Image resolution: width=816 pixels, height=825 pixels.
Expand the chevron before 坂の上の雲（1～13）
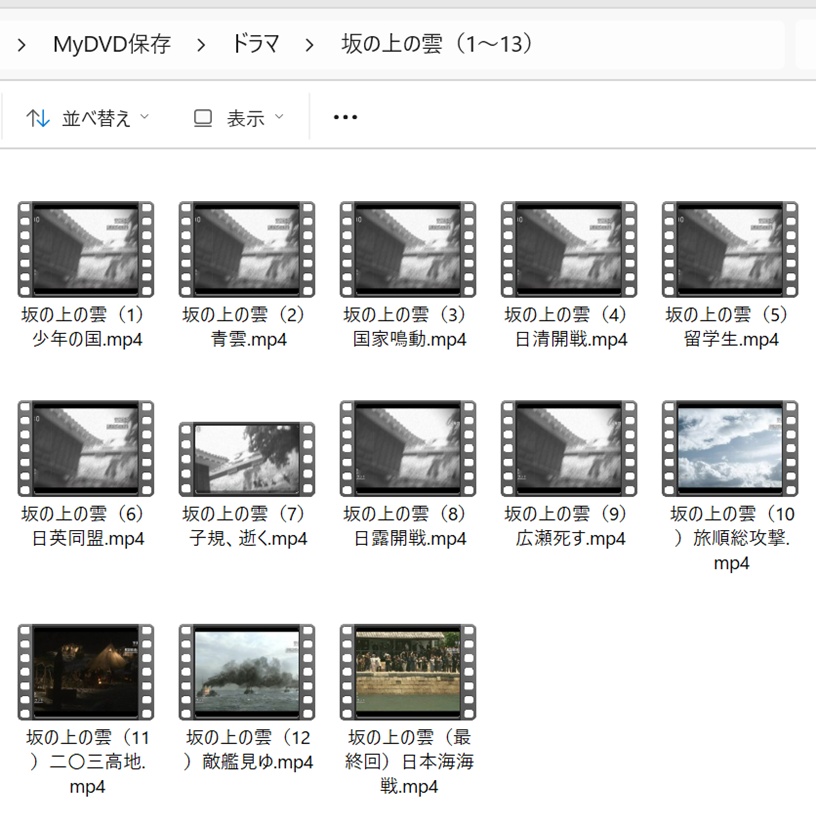(309, 45)
